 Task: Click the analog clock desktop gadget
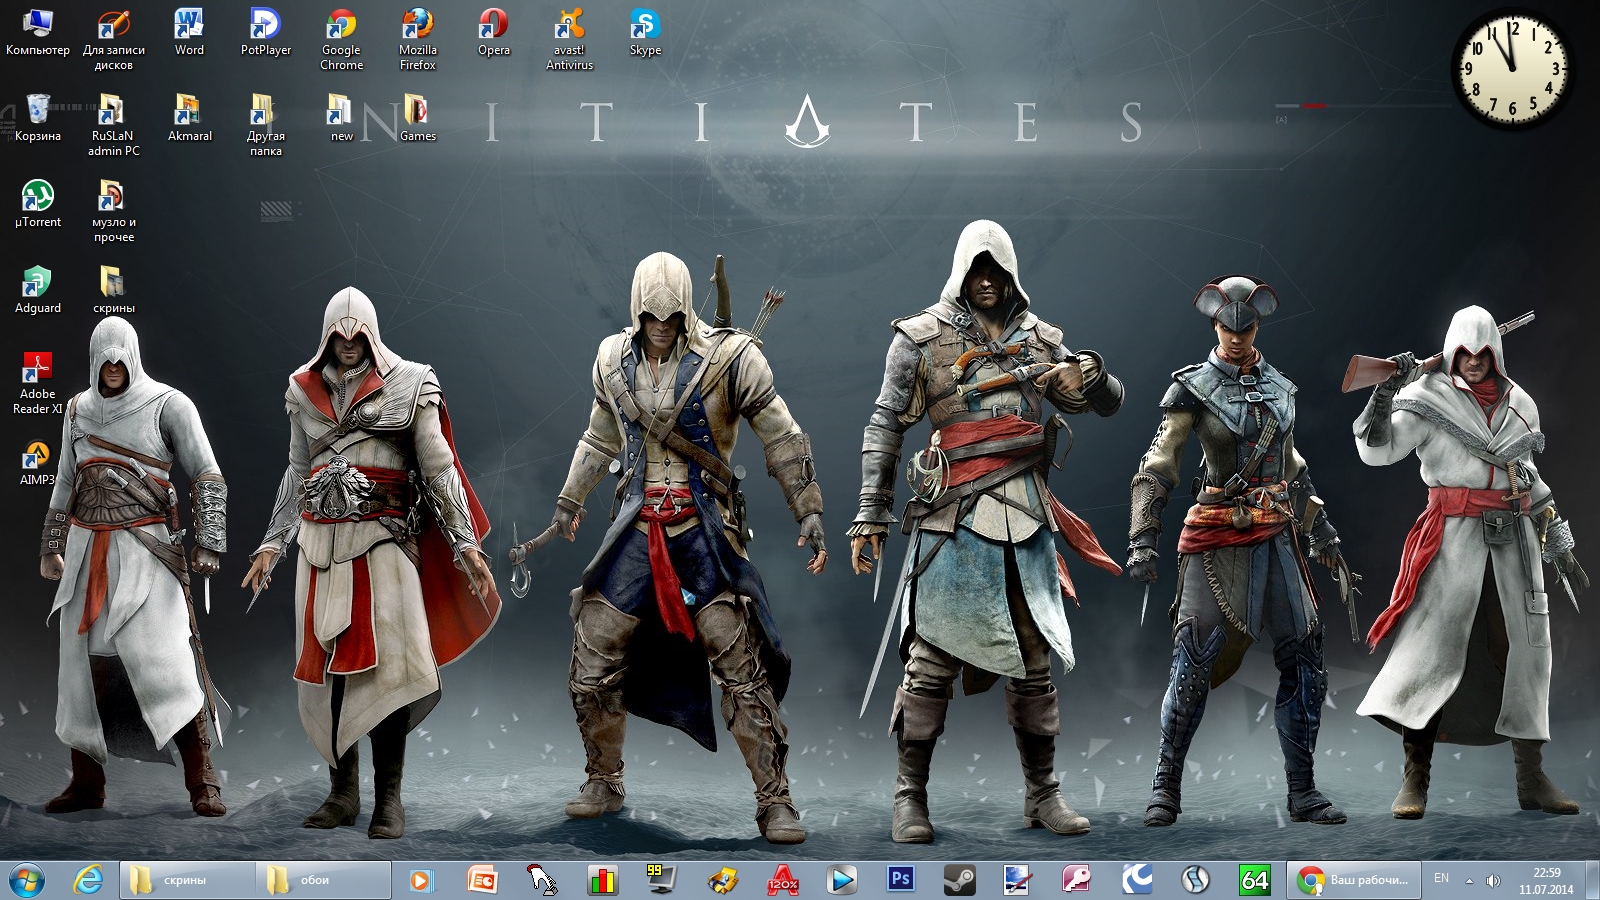[1511, 69]
